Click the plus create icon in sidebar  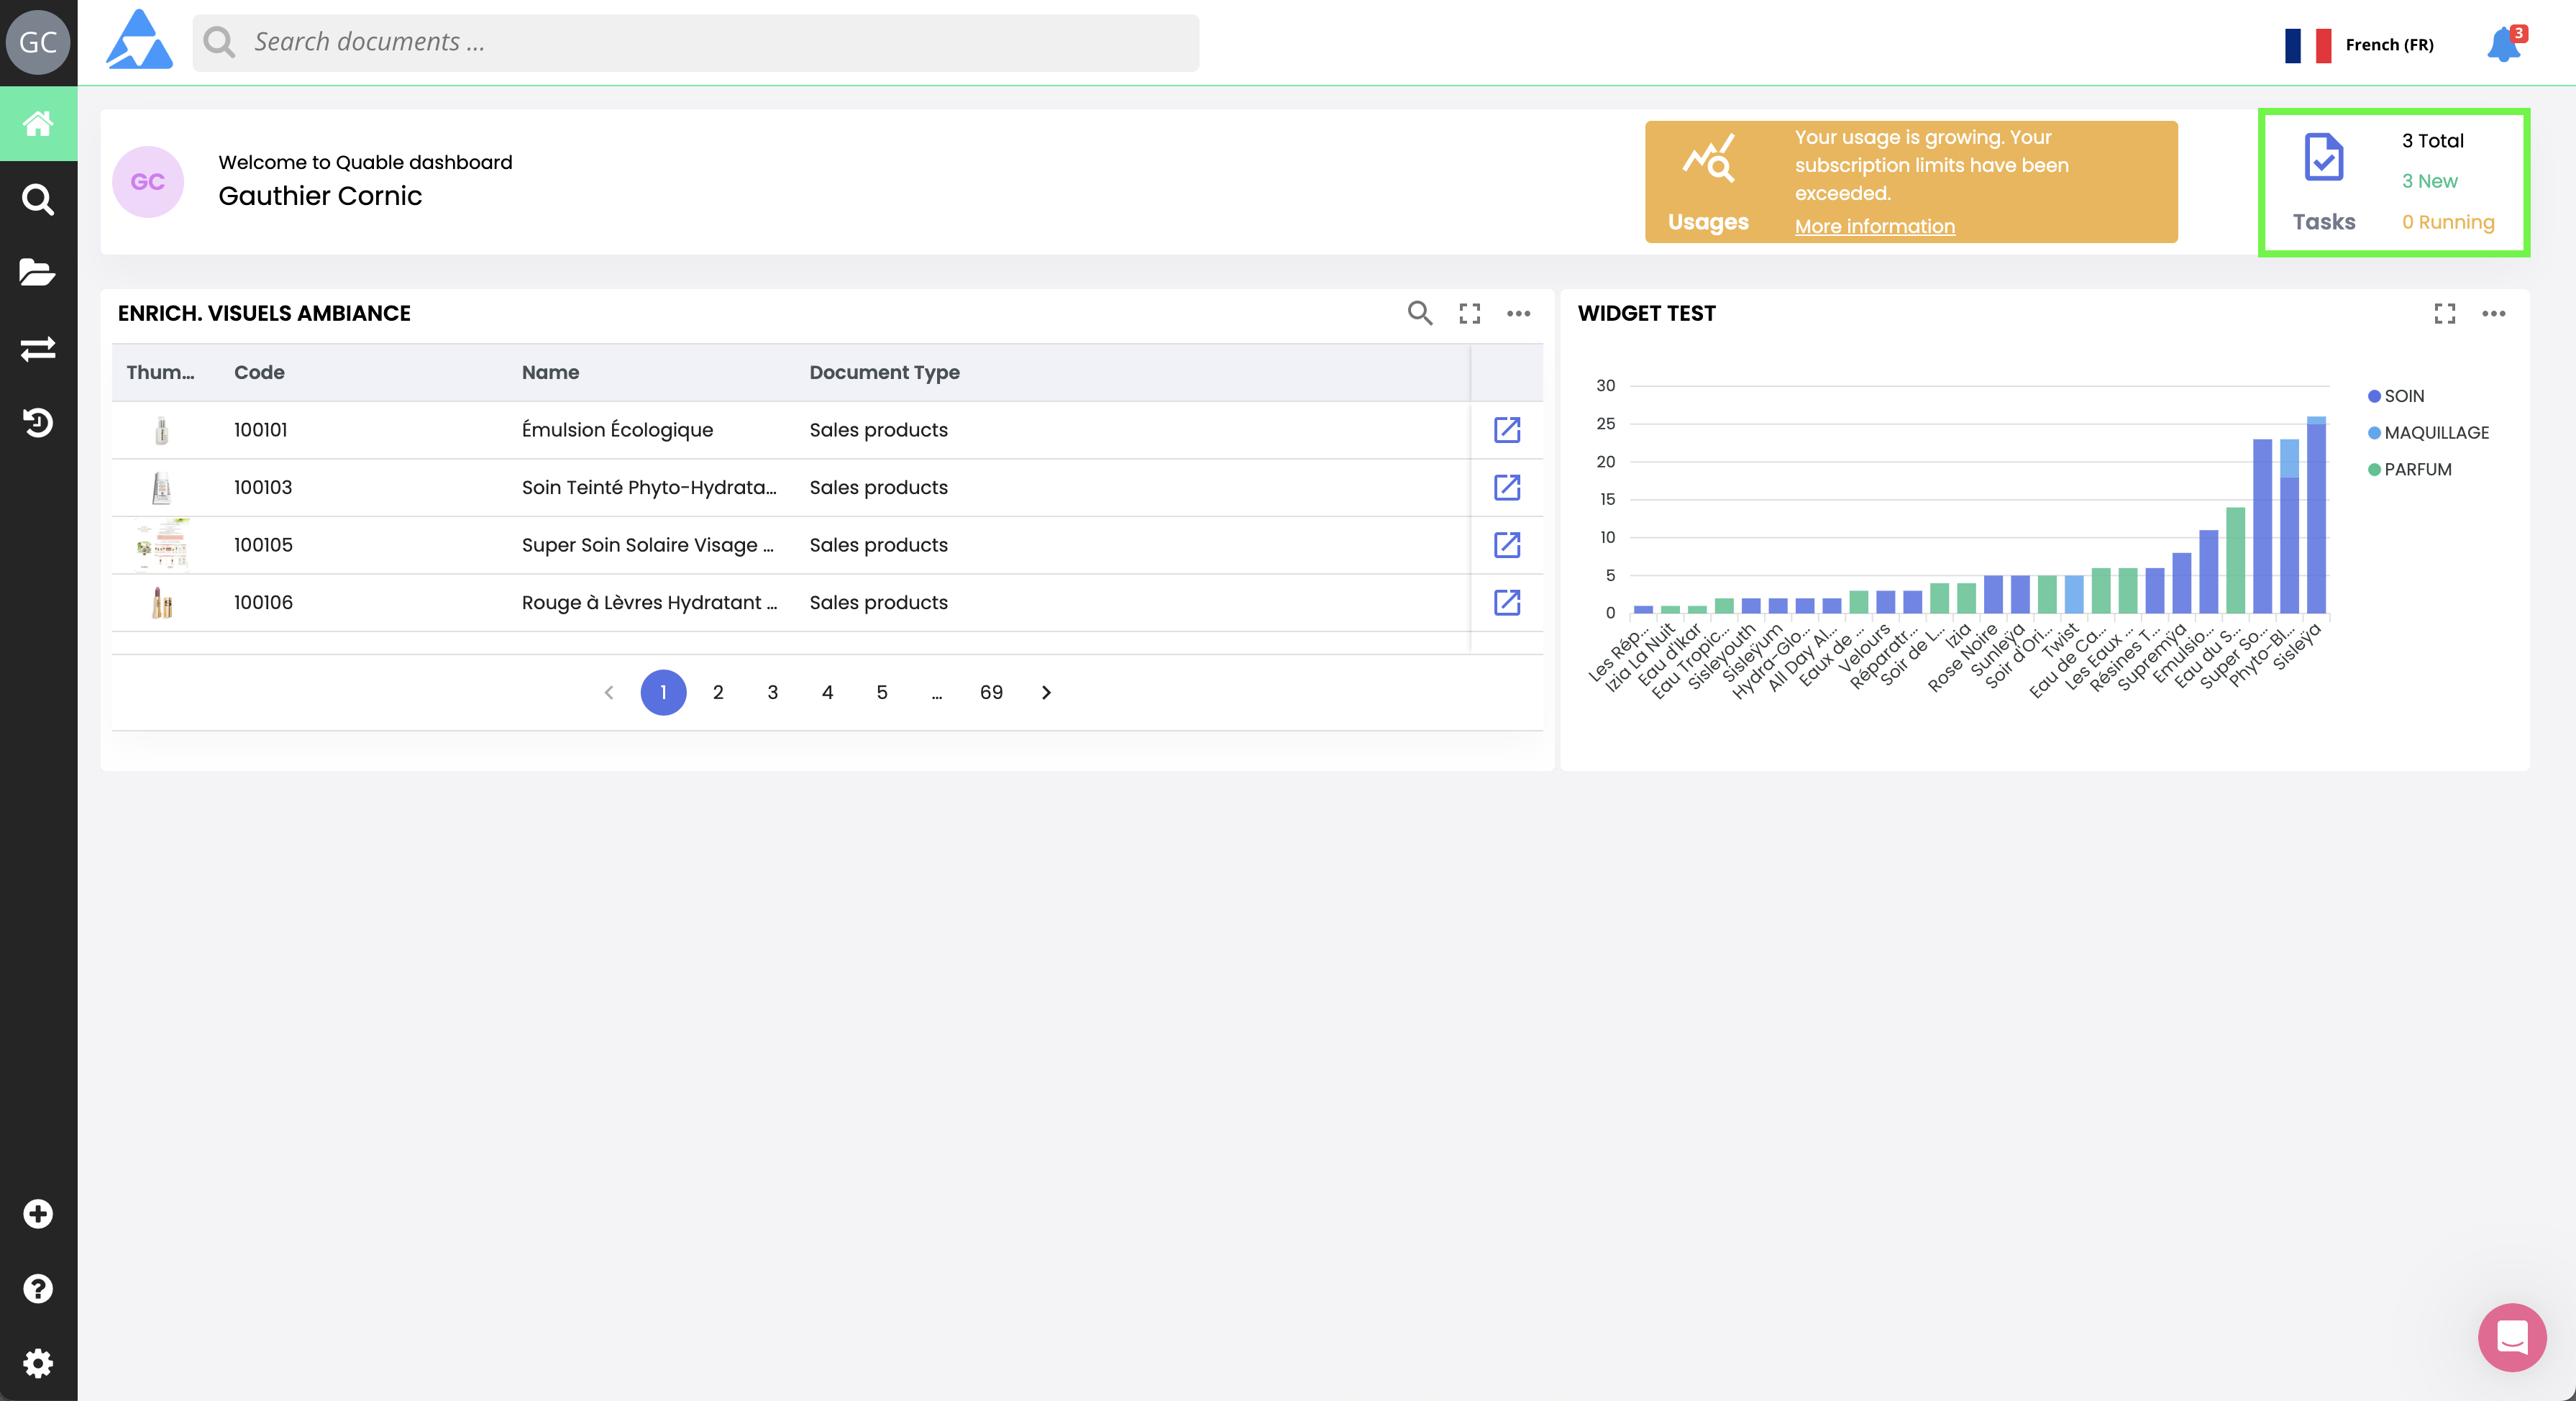click(38, 1213)
